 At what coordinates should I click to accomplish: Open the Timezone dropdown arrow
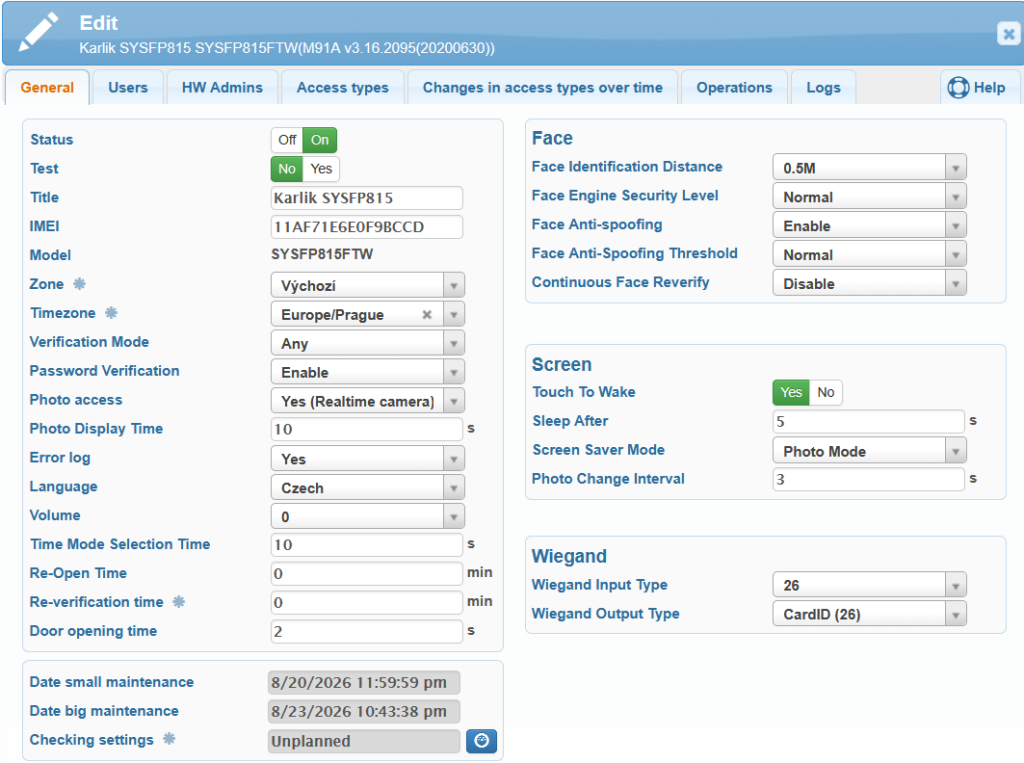tap(454, 314)
